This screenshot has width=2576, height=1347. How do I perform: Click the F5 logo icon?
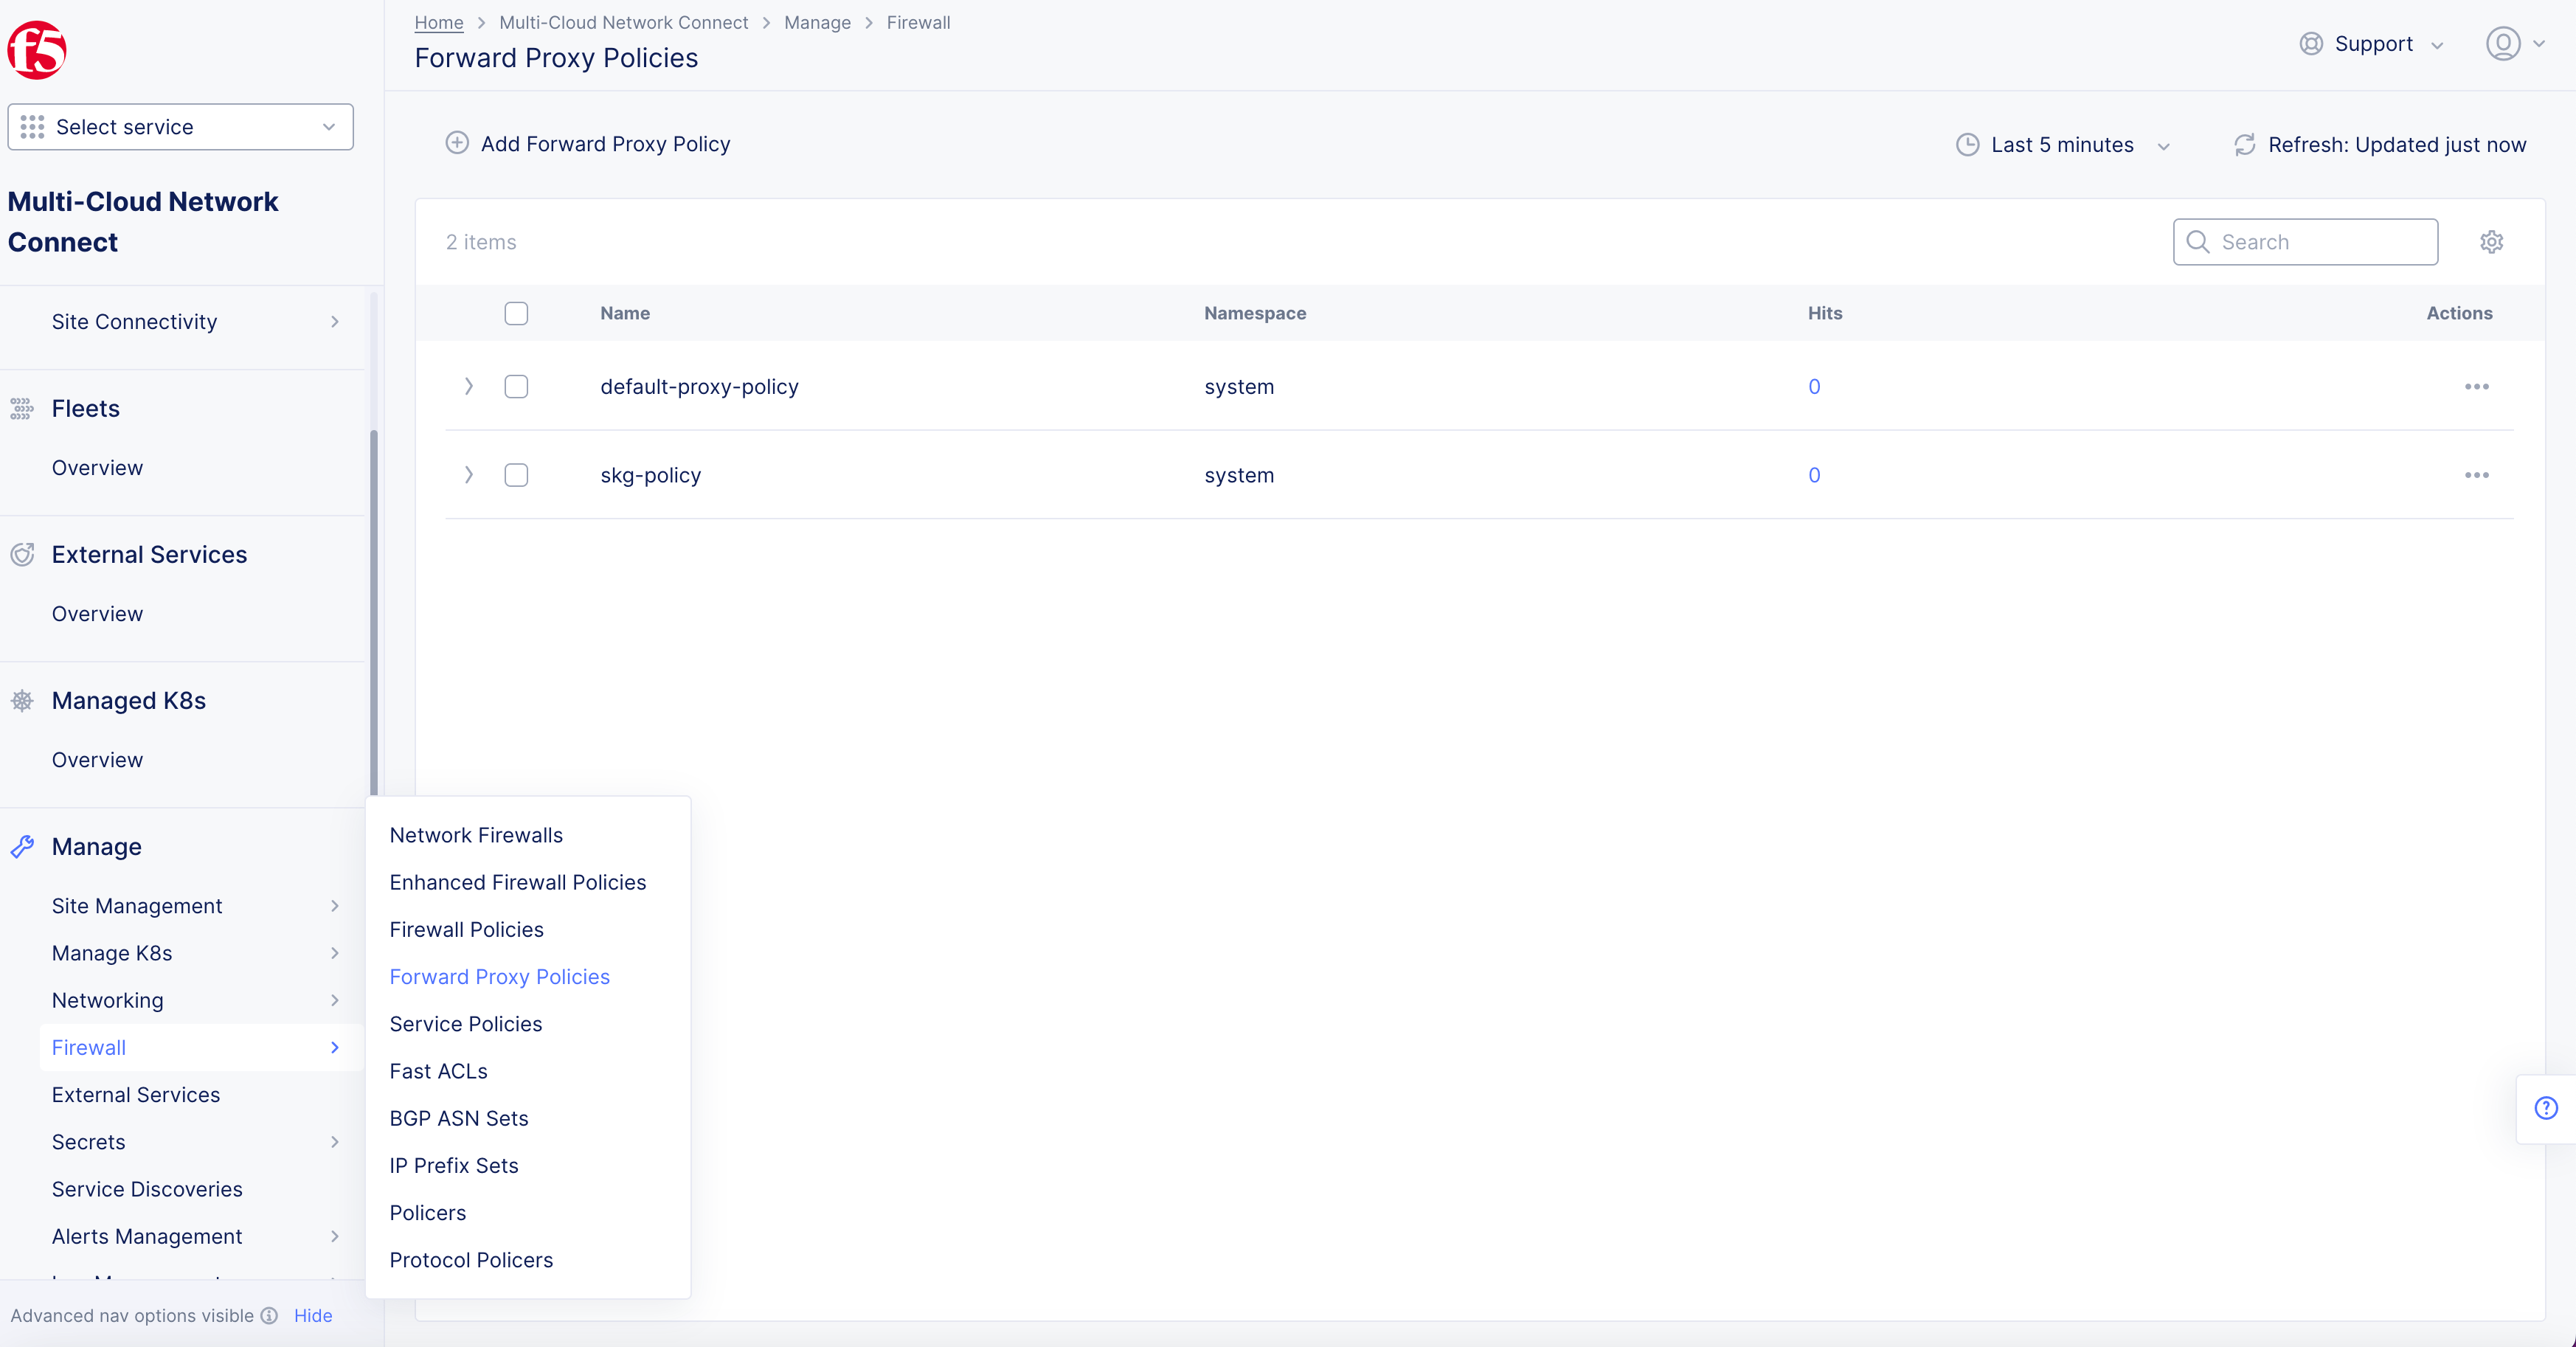point(37,50)
